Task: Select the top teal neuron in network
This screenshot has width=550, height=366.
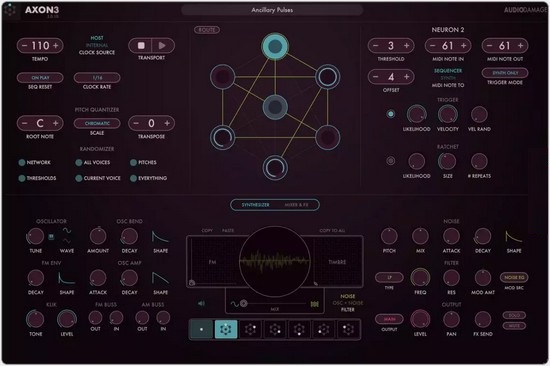Action: (275, 46)
